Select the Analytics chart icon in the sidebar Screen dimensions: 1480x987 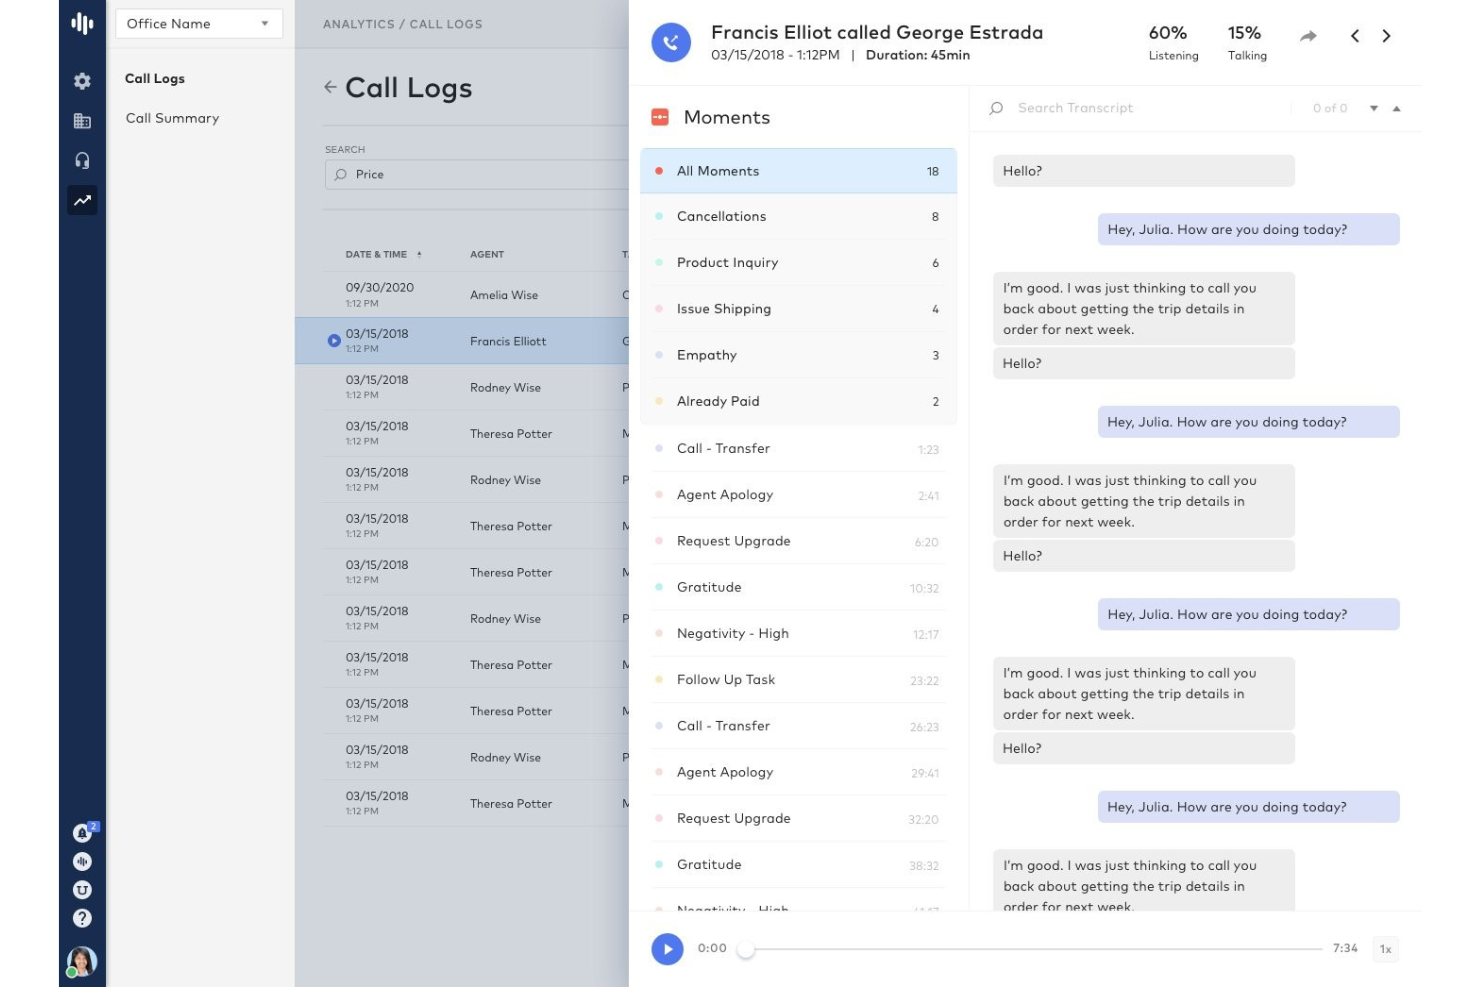click(x=83, y=200)
